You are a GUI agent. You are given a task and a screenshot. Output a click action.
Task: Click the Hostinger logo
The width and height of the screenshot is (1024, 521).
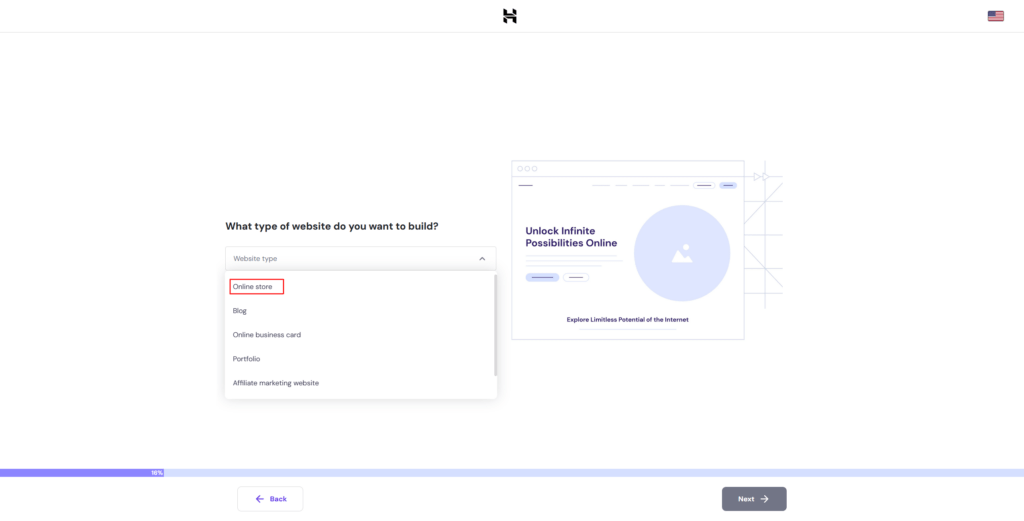[510, 16]
